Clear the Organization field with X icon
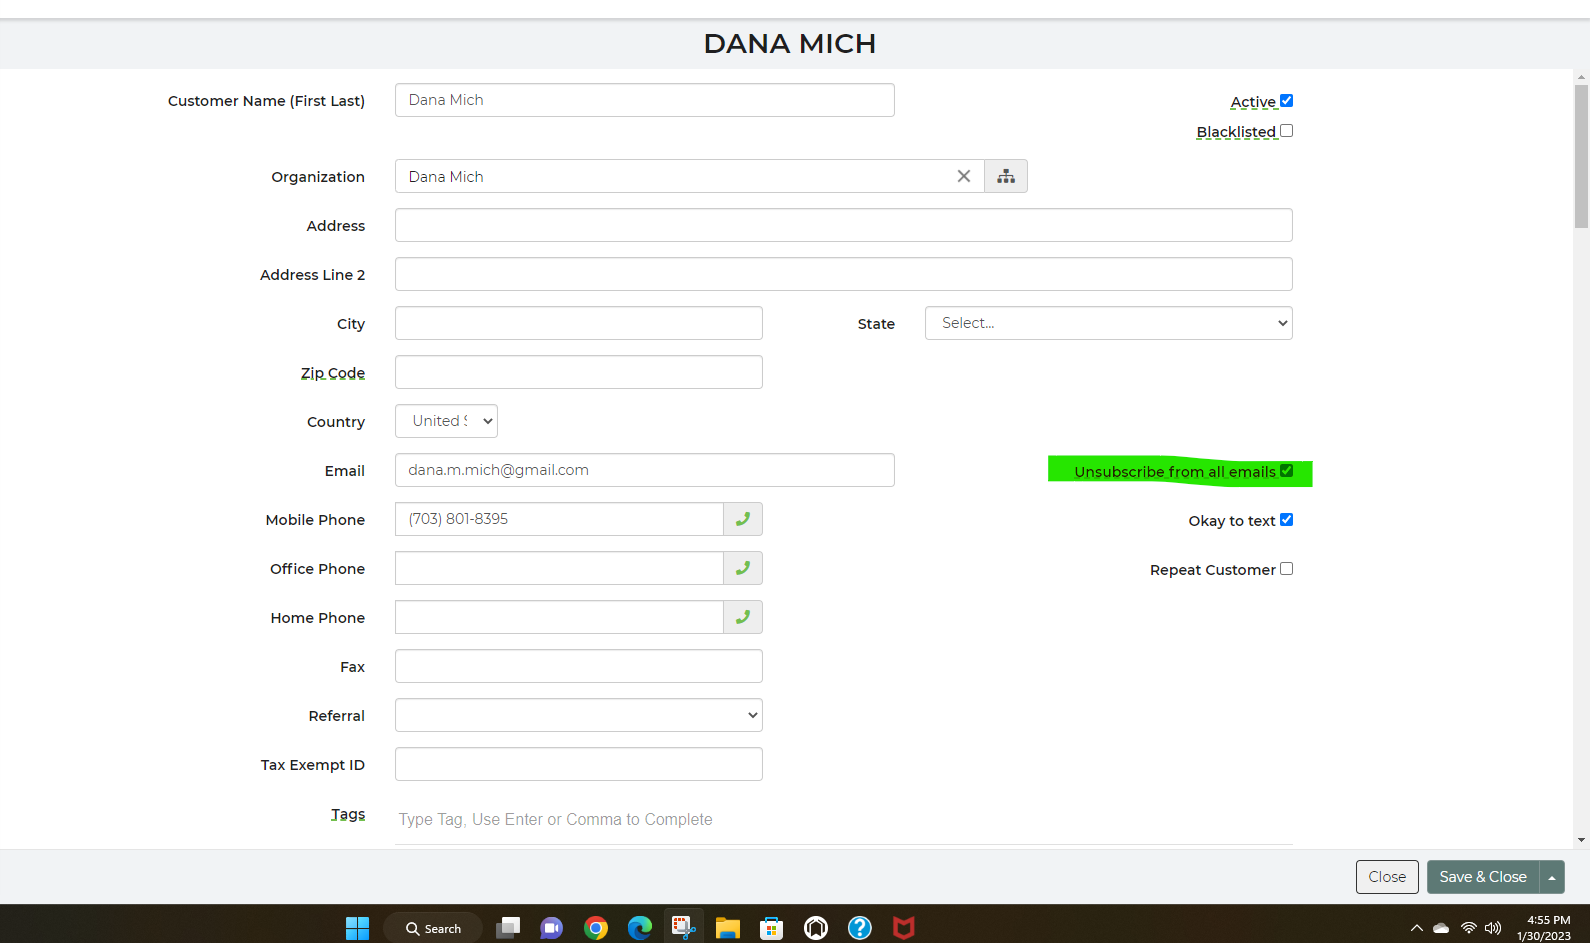The width and height of the screenshot is (1590, 943). click(963, 176)
